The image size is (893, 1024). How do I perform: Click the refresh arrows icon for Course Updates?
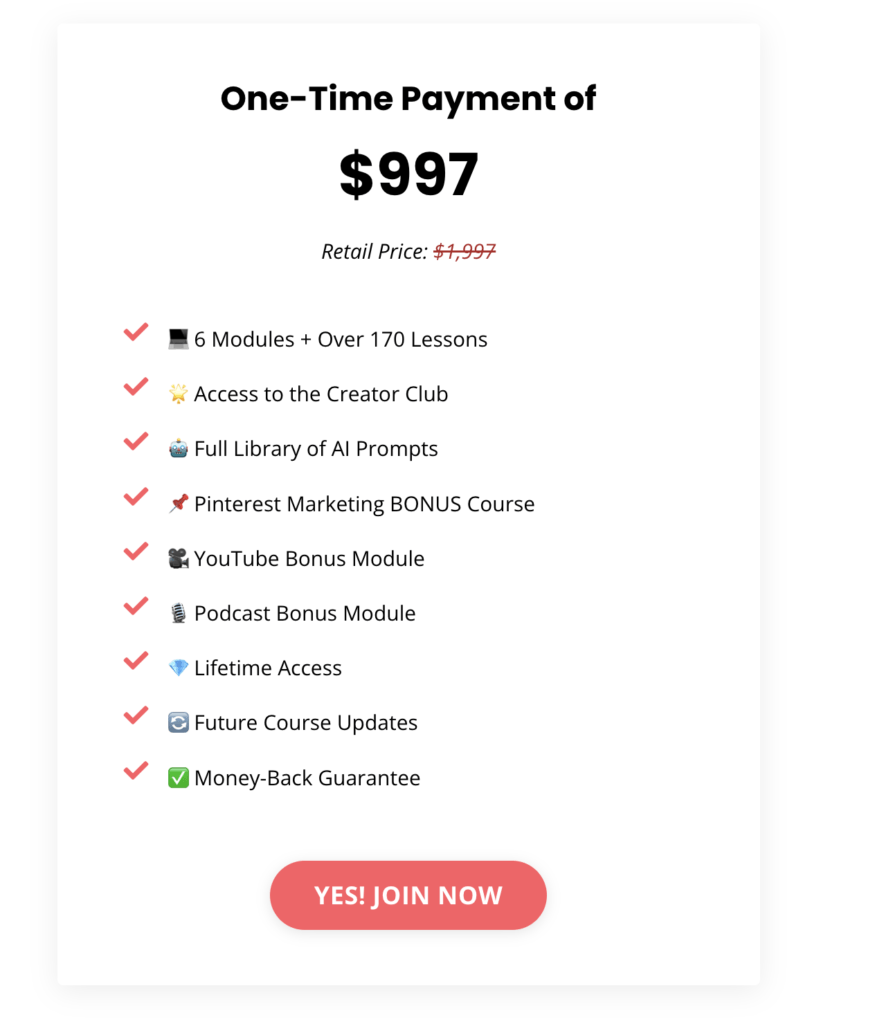pos(179,722)
